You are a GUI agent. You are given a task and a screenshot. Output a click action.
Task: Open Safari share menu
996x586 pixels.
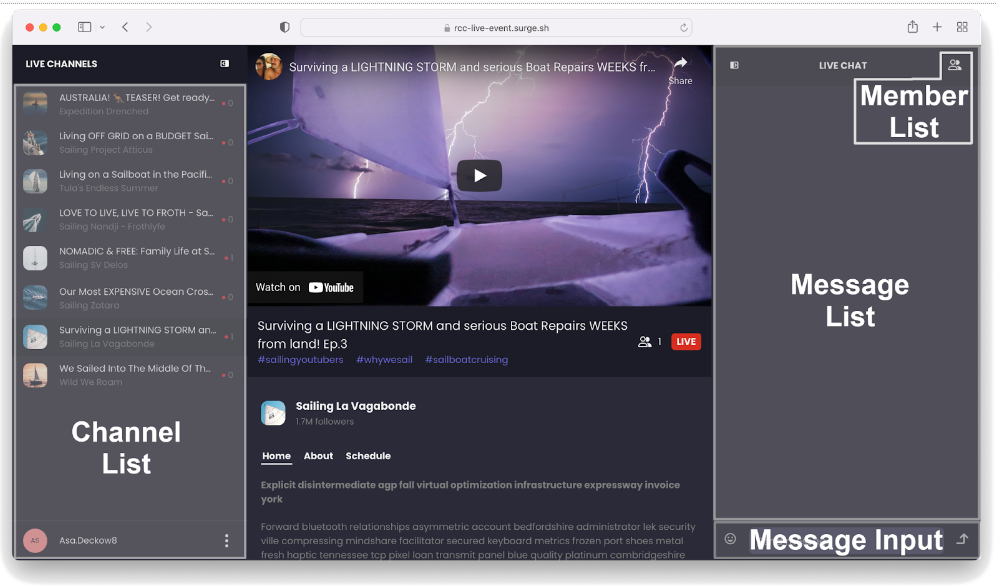tap(913, 27)
